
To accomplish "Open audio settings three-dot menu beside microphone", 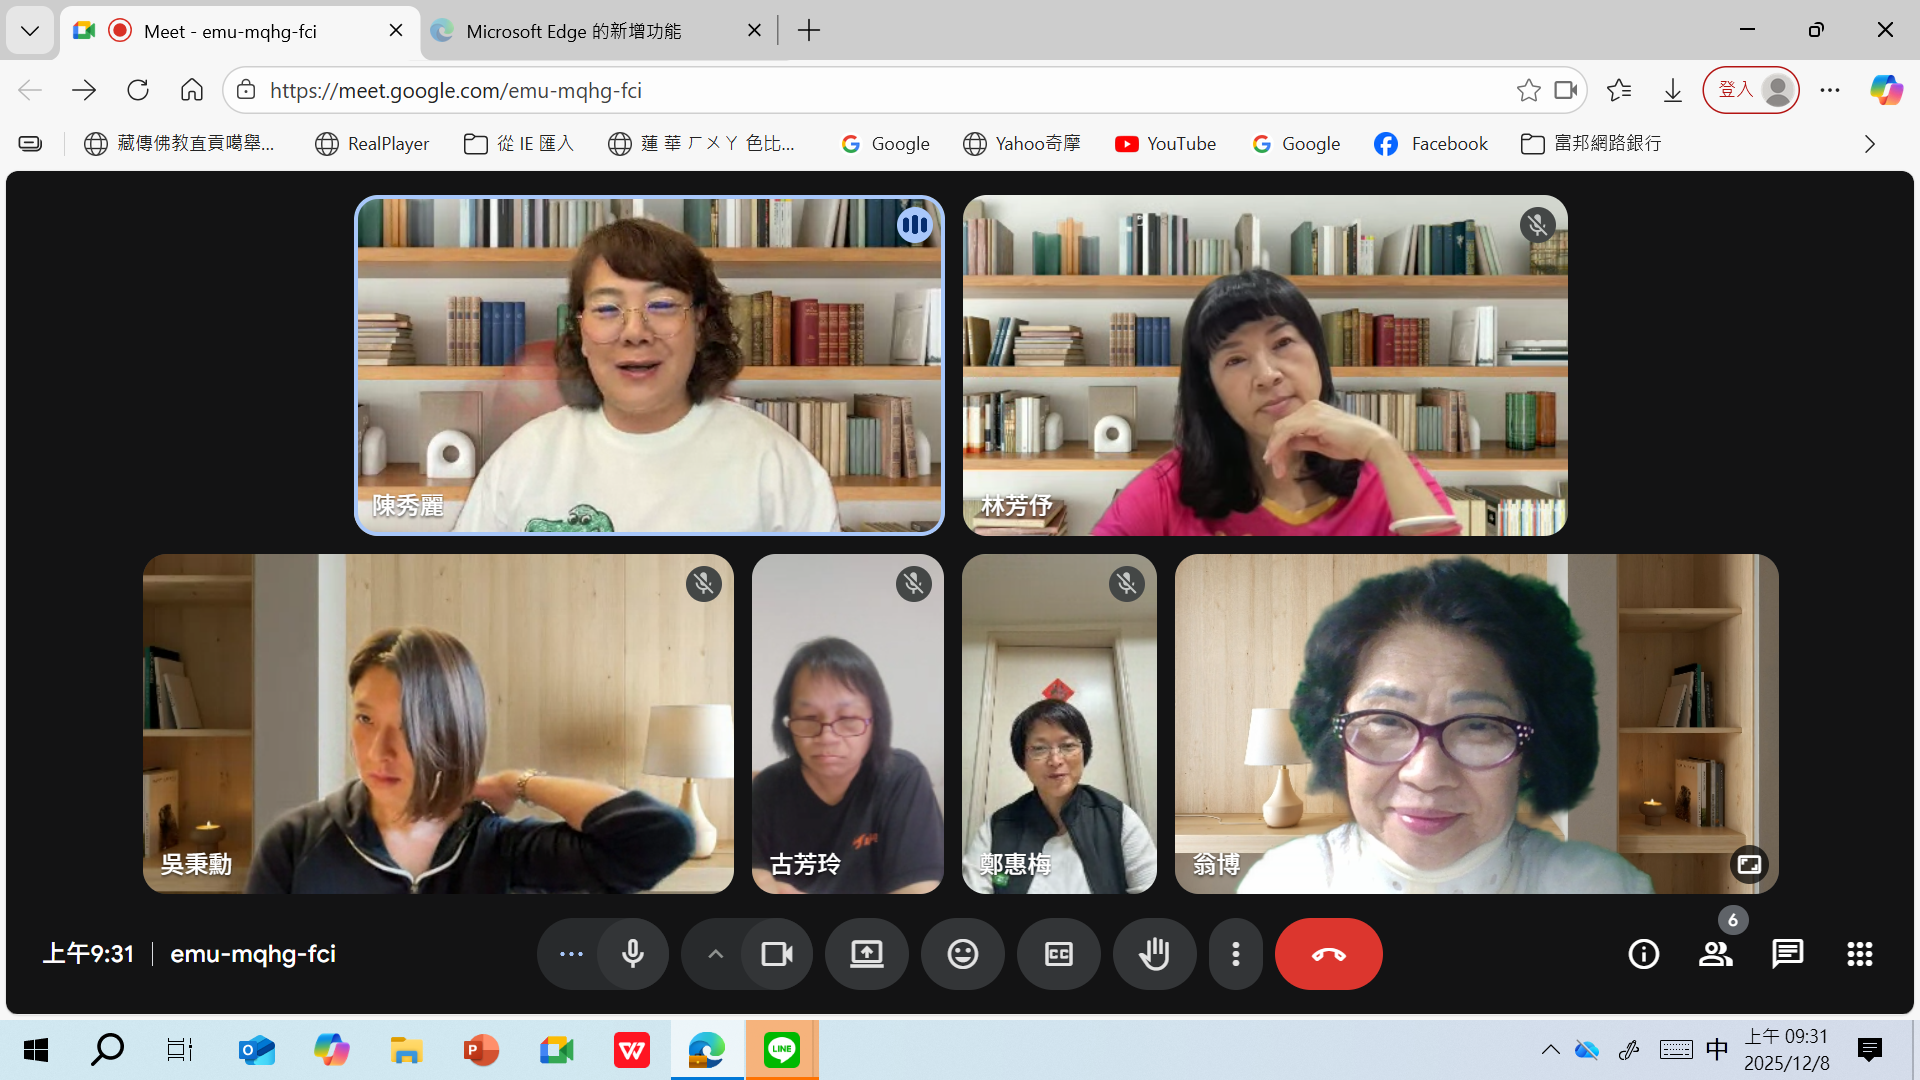I will pos(571,954).
